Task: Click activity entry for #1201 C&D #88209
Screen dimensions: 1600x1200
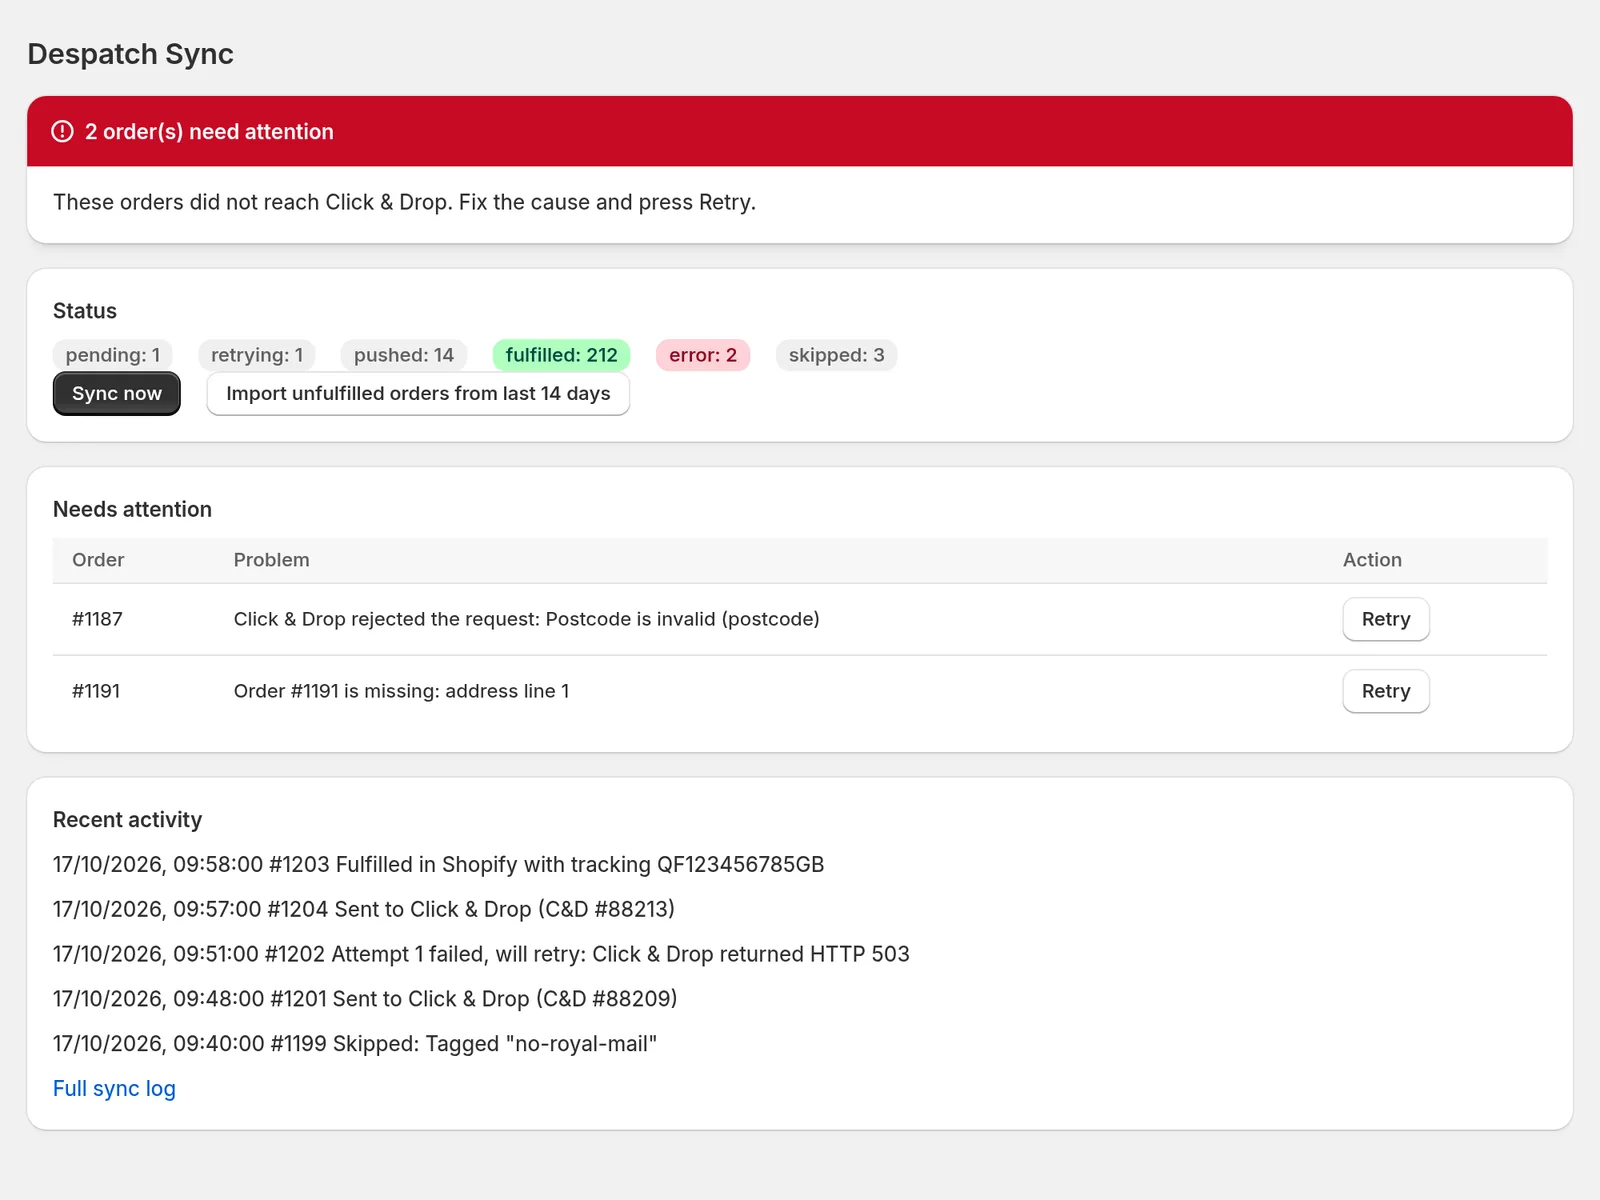Action: coord(365,999)
